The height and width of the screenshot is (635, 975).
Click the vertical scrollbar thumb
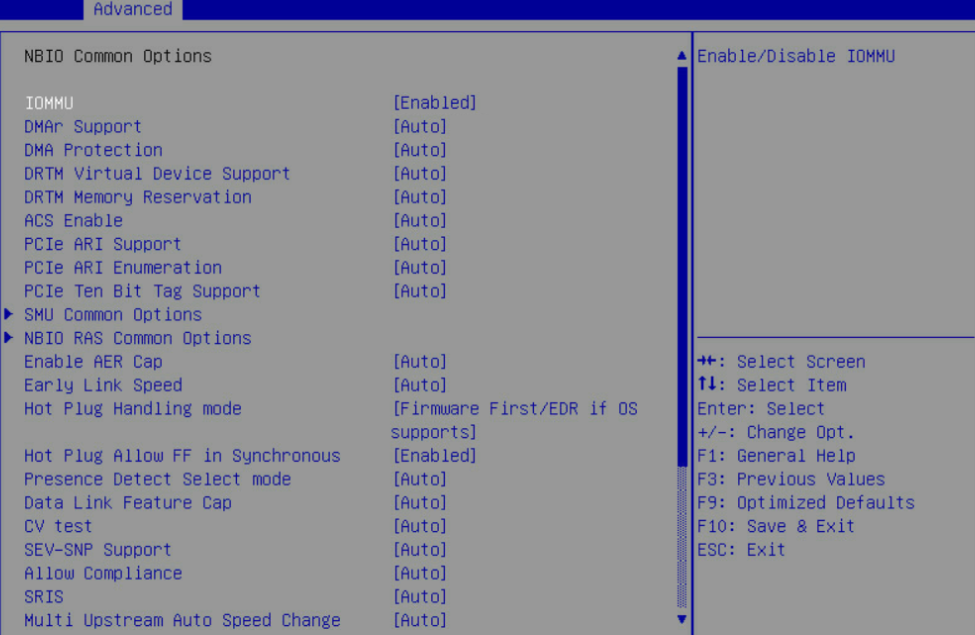click(x=682, y=266)
